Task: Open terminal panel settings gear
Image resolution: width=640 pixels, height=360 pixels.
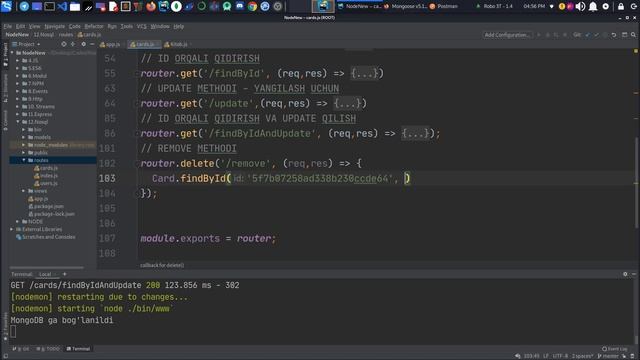Action: 625,274
